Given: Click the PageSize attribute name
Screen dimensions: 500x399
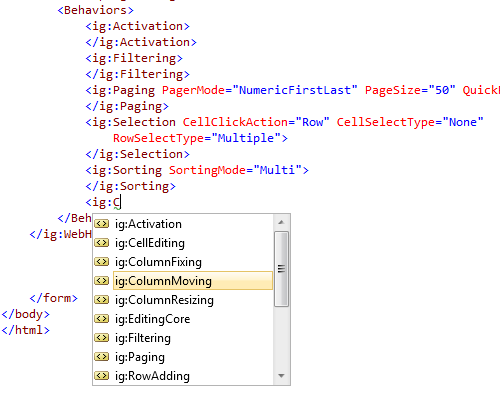Looking at the screenshot, I should point(393,90).
